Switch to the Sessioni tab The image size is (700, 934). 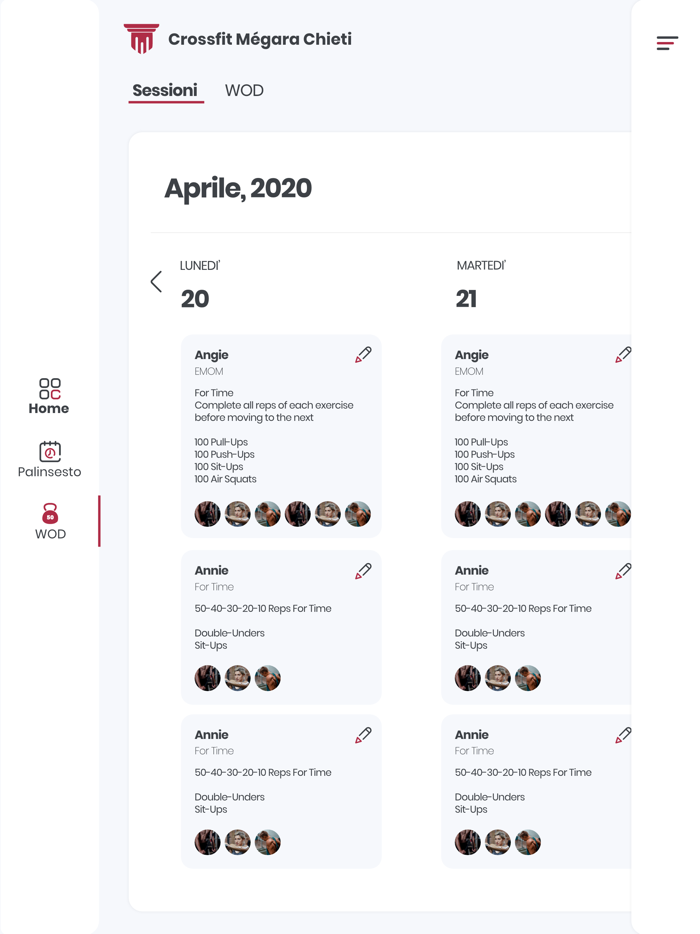pos(165,91)
